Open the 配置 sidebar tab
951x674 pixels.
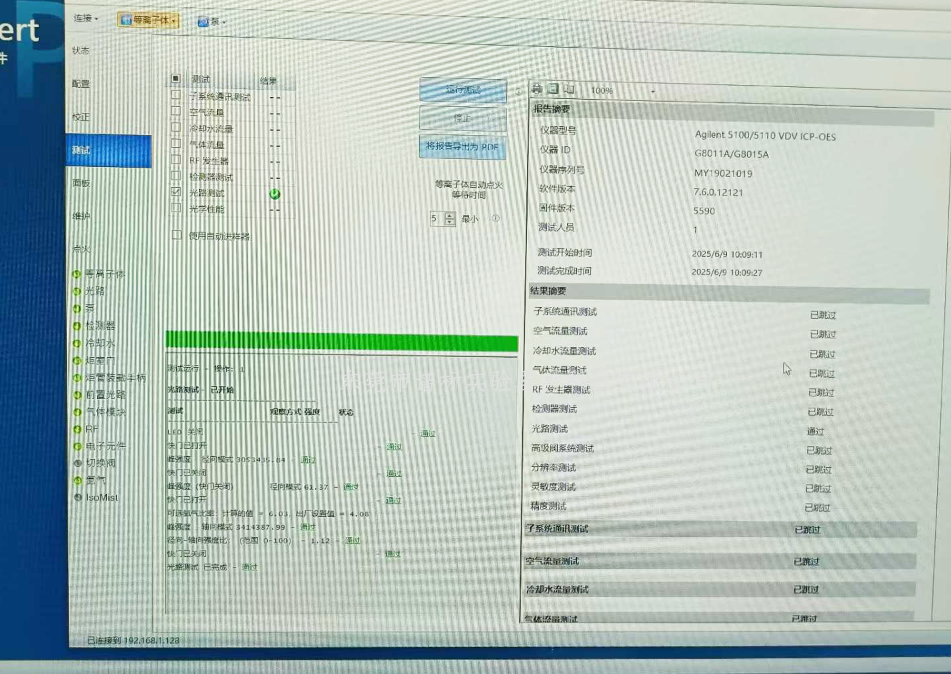pyautogui.click(x=81, y=84)
